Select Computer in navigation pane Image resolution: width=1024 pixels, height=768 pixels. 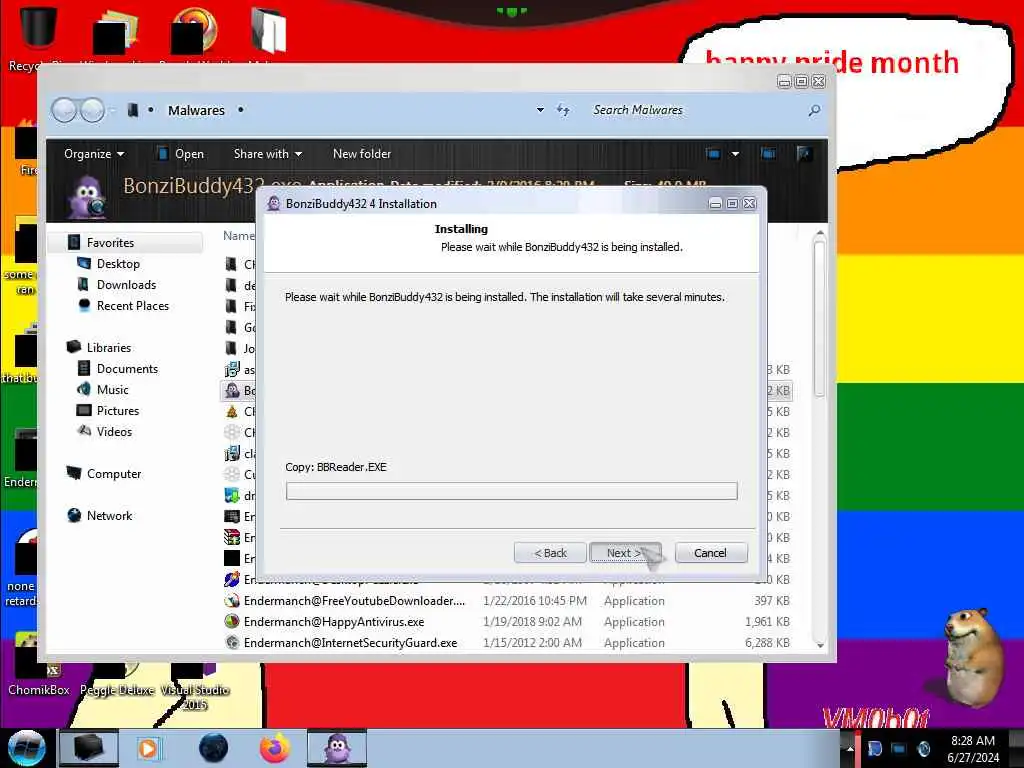tap(114, 473)
